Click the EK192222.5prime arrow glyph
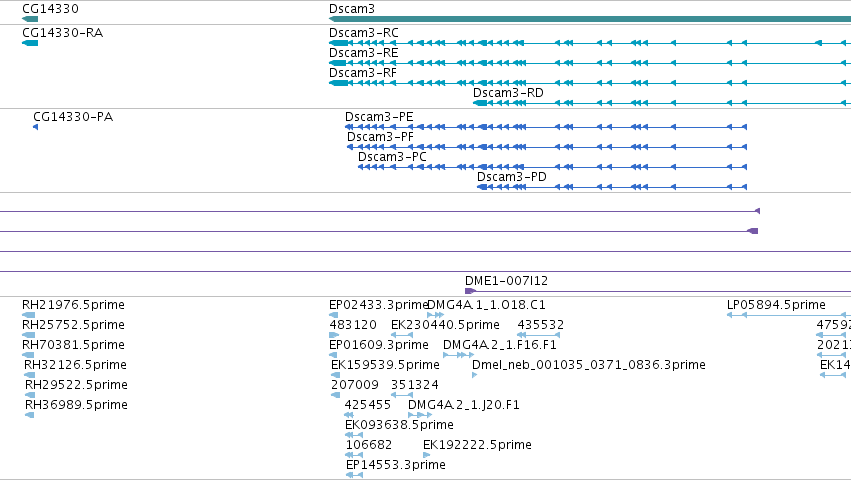 [x=427, y=455]
